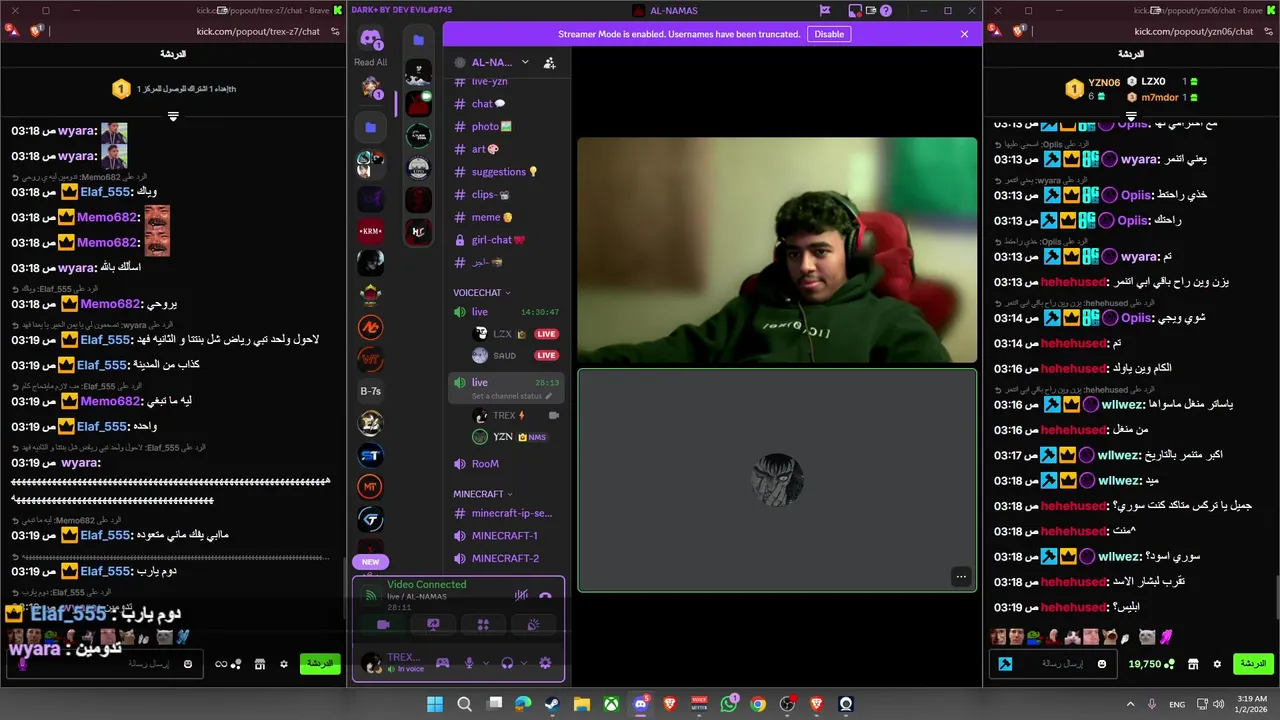This screenshot has width=1280, height=720.
Task: Open the ST server icon
Action: click(x=370, y=455)
